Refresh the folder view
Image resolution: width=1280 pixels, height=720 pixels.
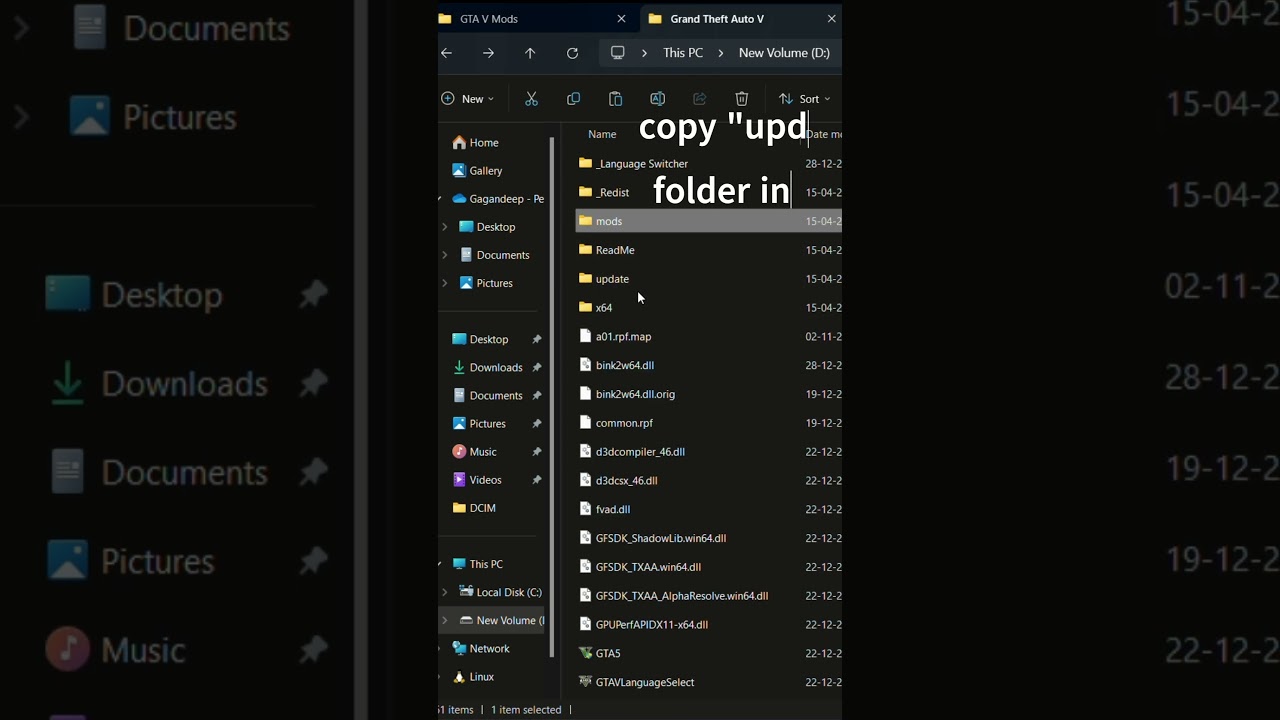click(572, 53)
